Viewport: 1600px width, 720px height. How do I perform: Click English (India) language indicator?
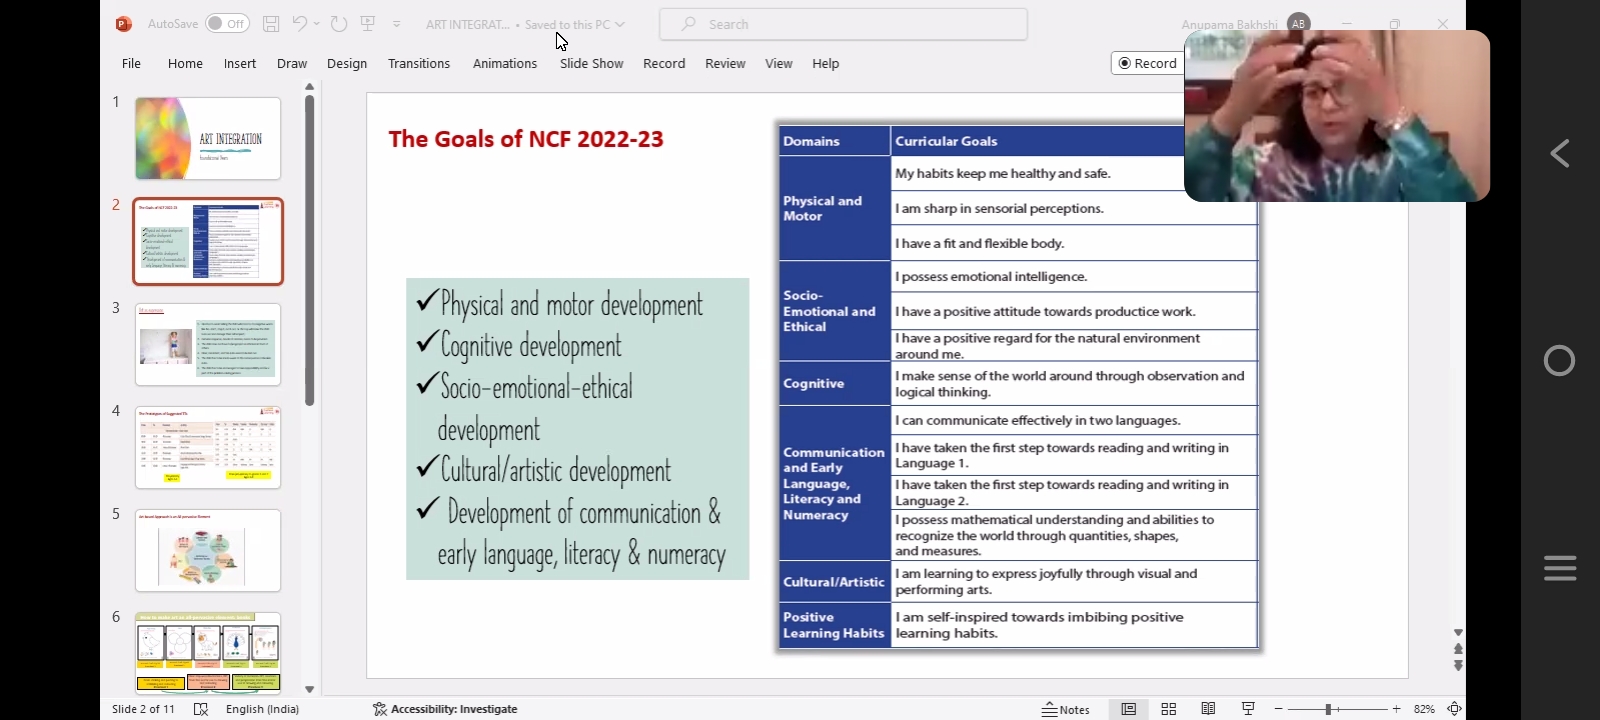(x=262, y=709)
